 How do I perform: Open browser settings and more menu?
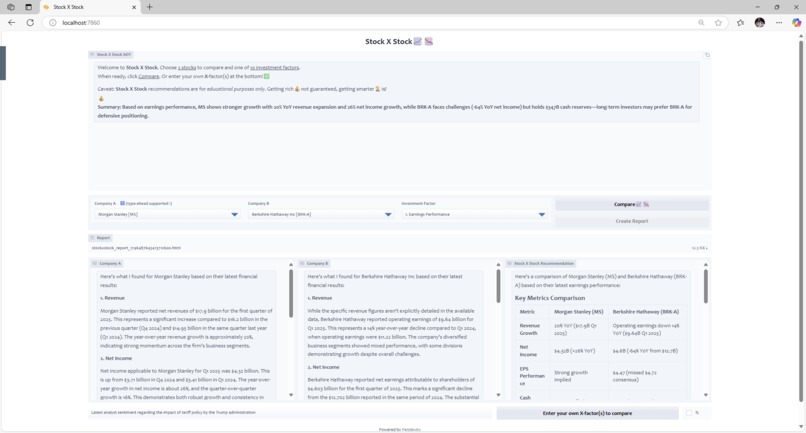point(779,23)
